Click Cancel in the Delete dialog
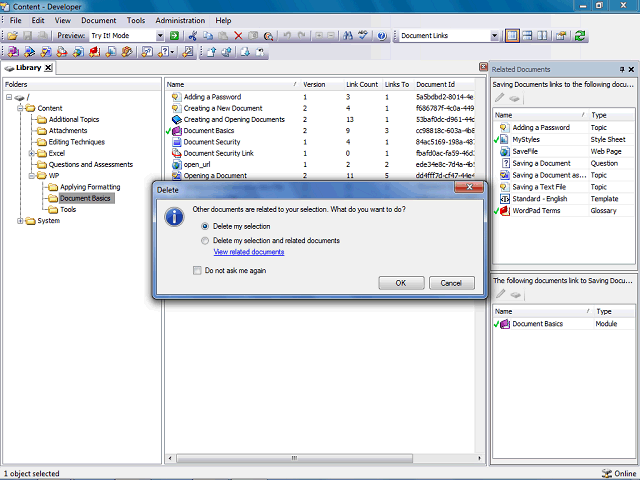The width and height of the screenshot is (640, 480). click(x=451, y=283)
